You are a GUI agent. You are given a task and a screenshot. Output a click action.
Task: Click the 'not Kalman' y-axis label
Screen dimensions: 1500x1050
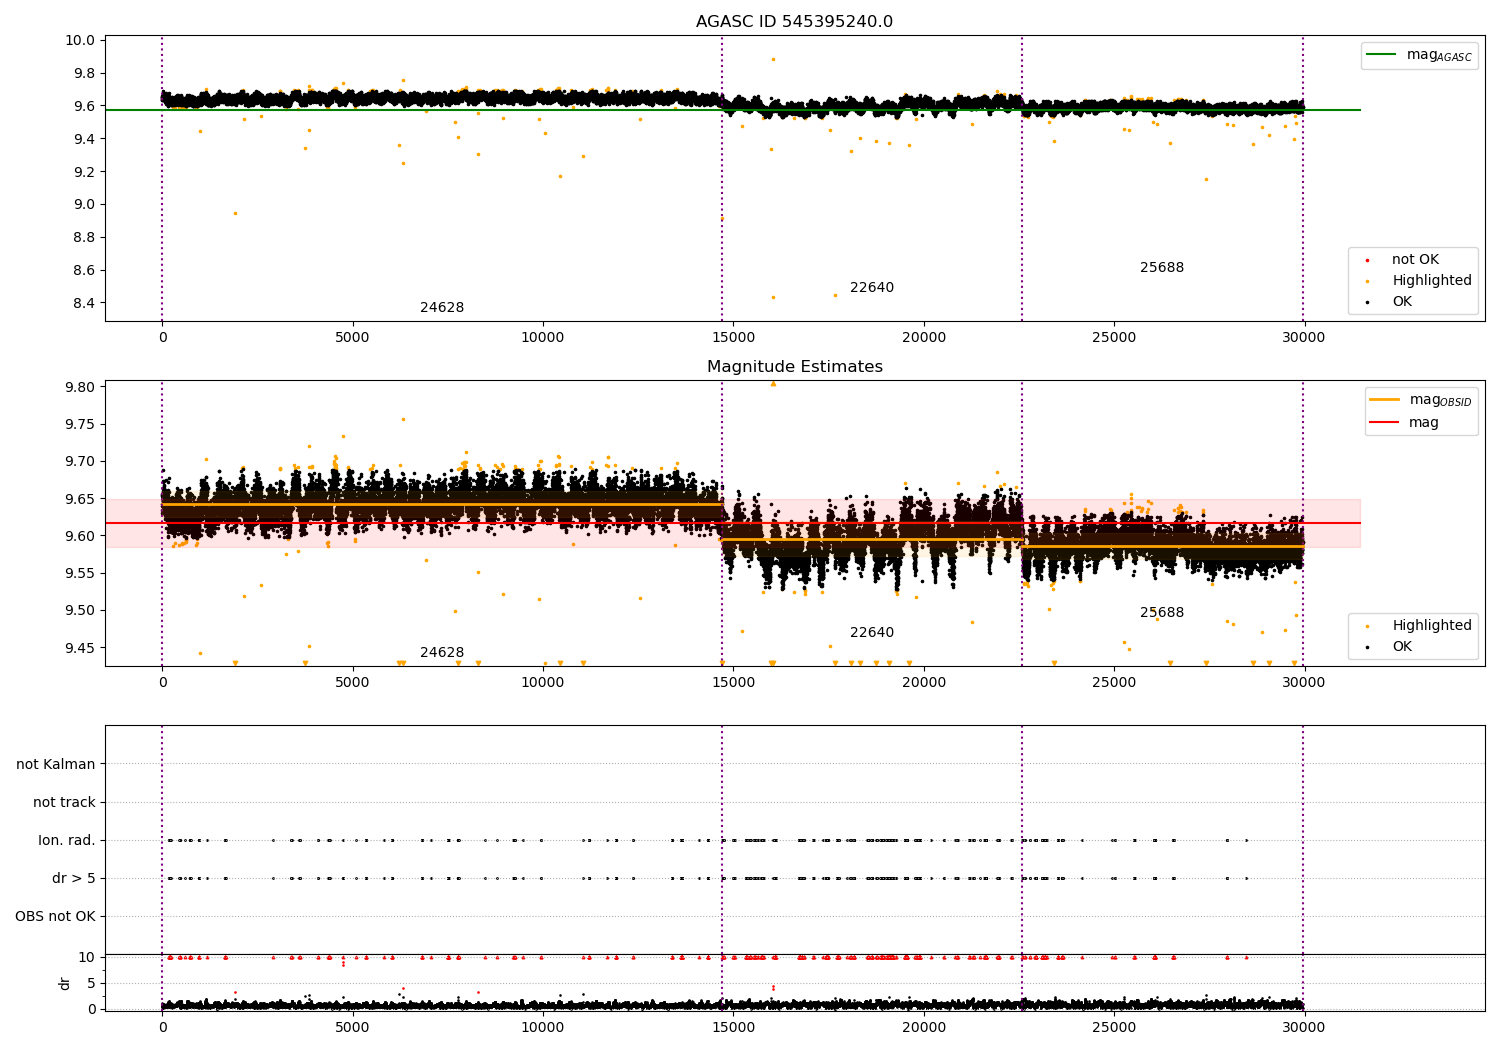(56, 765)
